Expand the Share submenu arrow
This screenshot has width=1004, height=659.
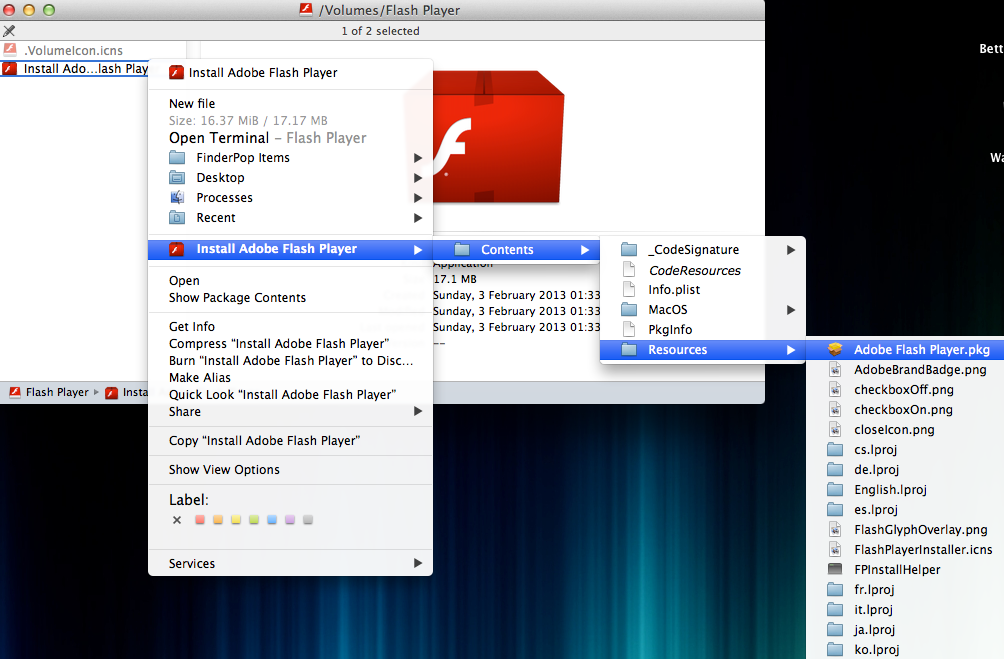(417, 411)
